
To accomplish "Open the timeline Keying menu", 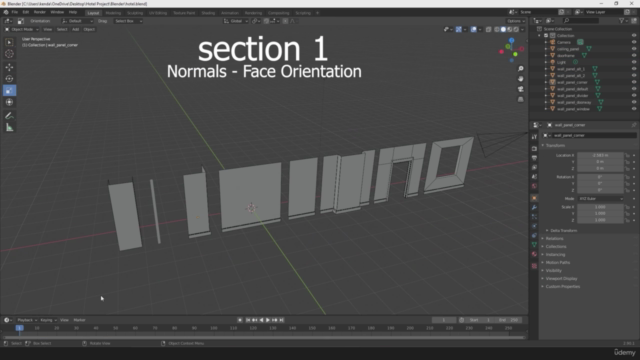I will pos(48,320).
